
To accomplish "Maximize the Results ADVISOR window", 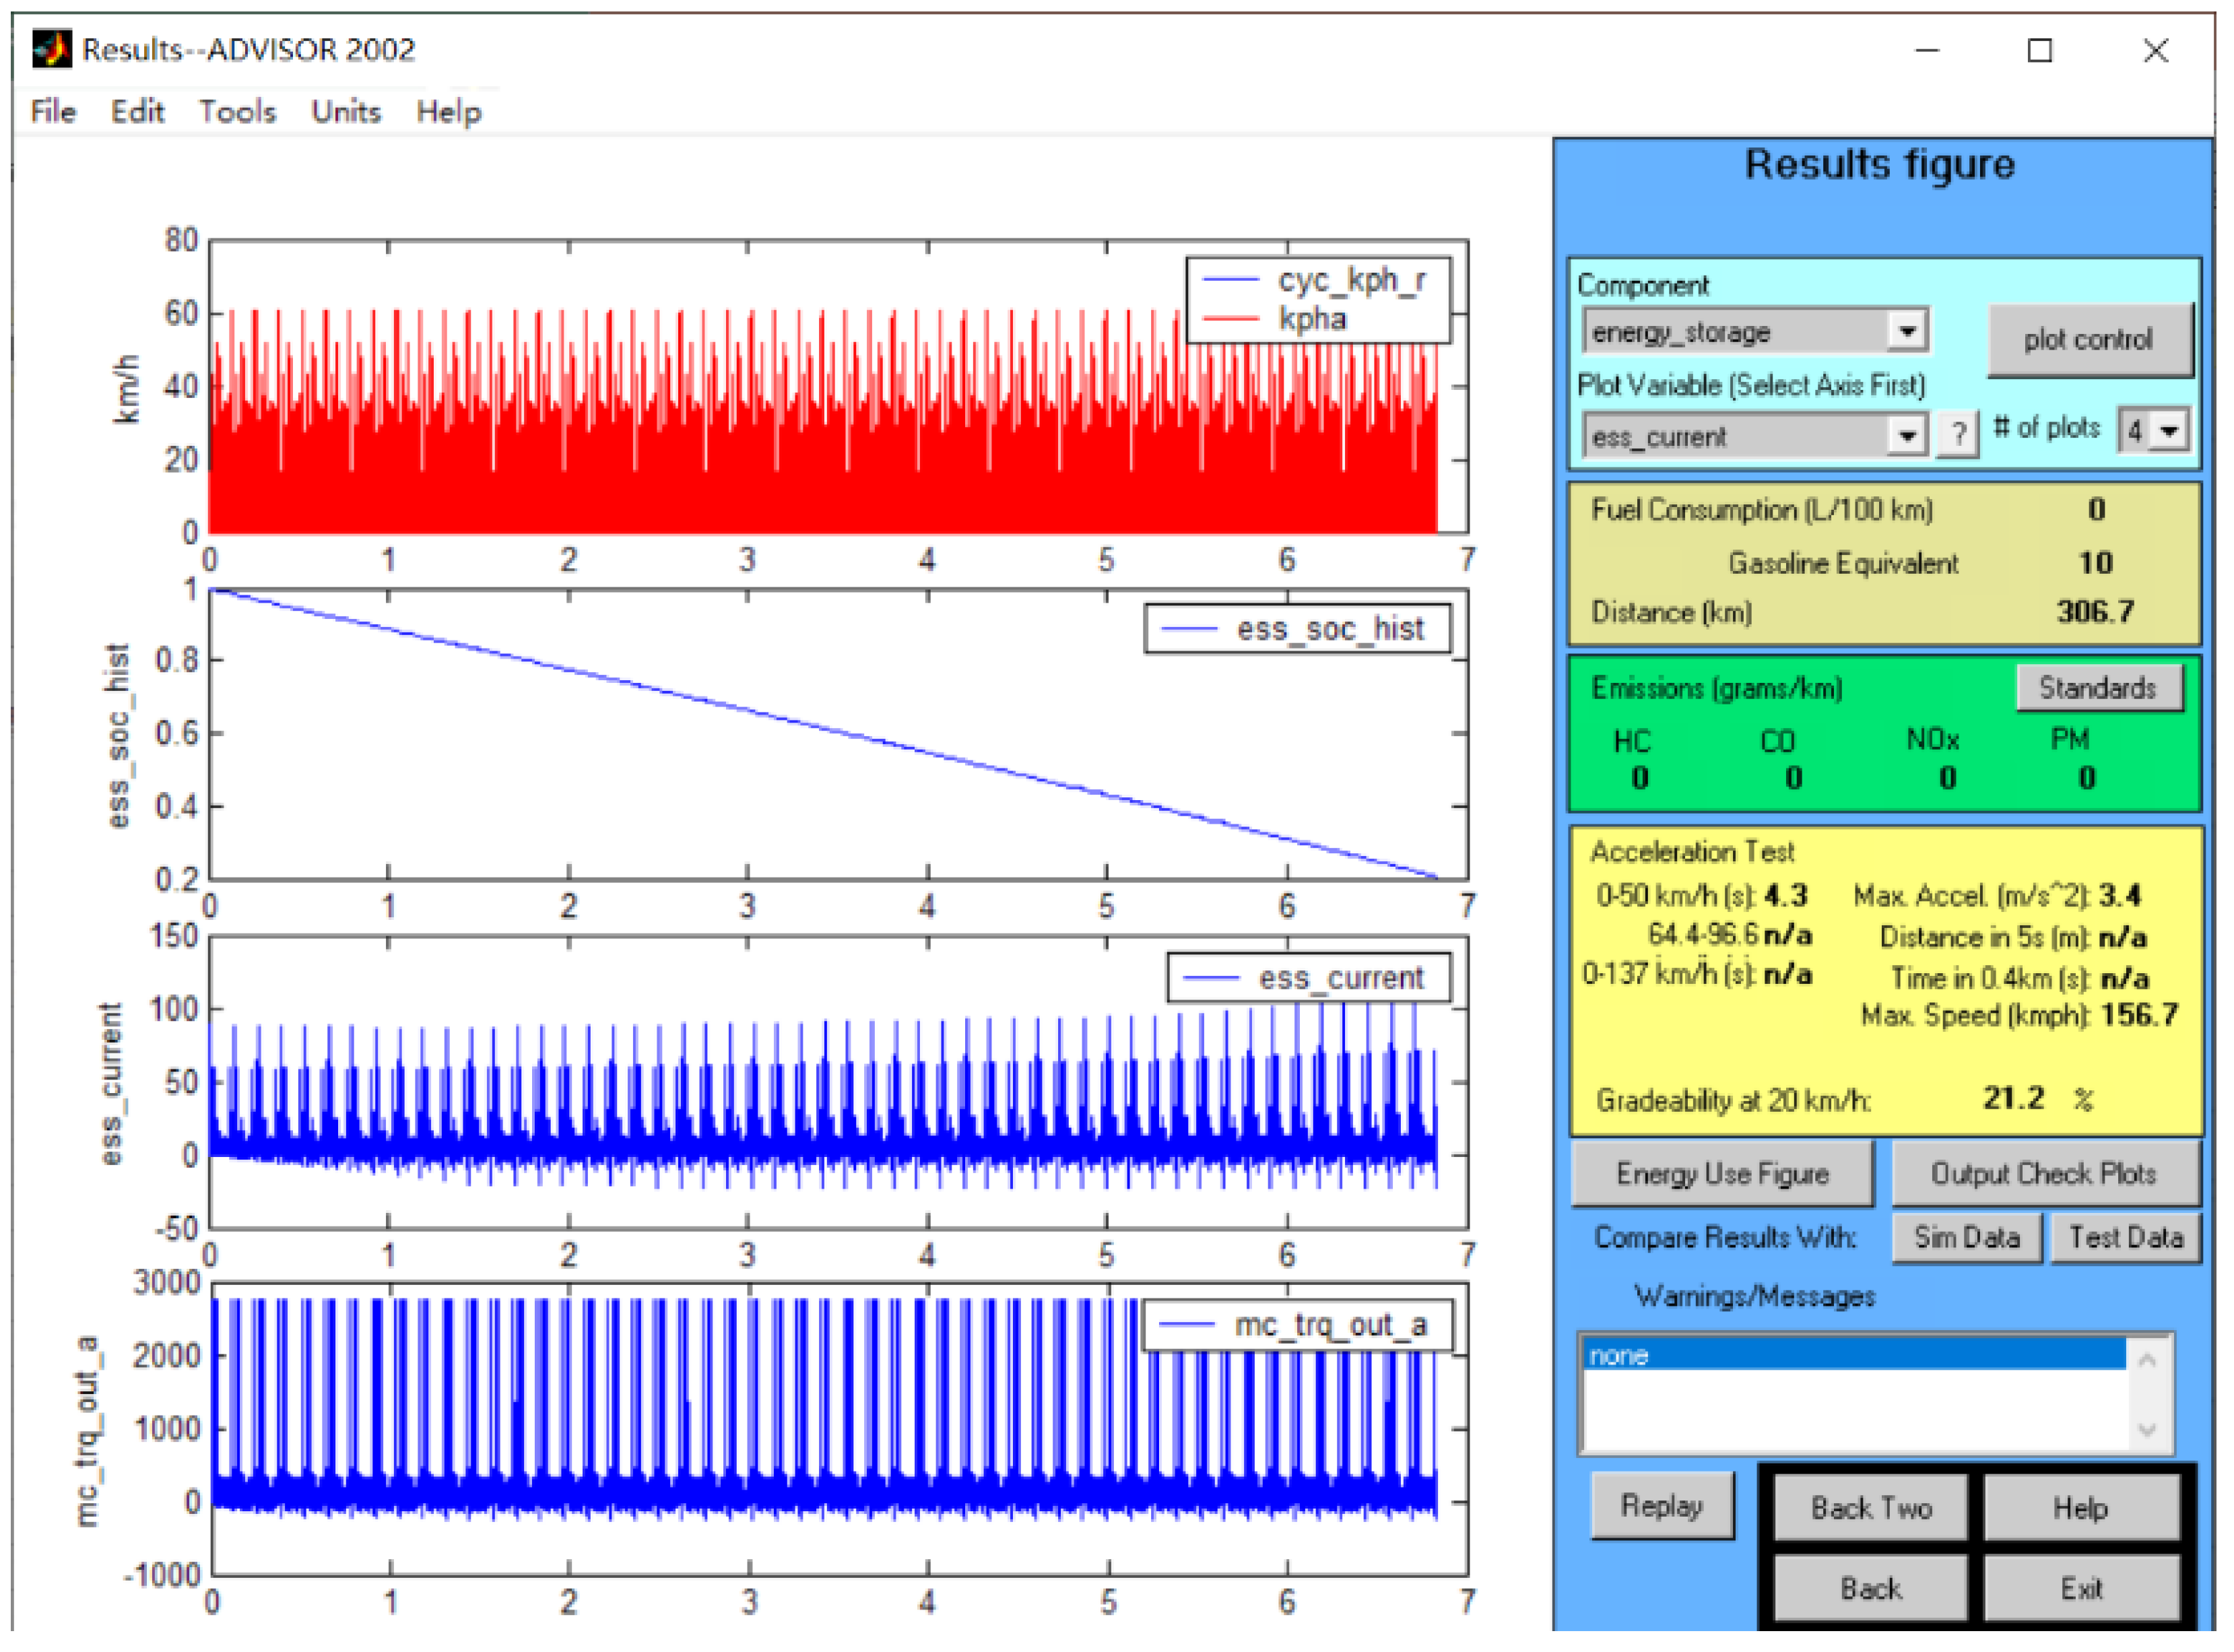I will pyautogui.click(x=2039, y=50).
